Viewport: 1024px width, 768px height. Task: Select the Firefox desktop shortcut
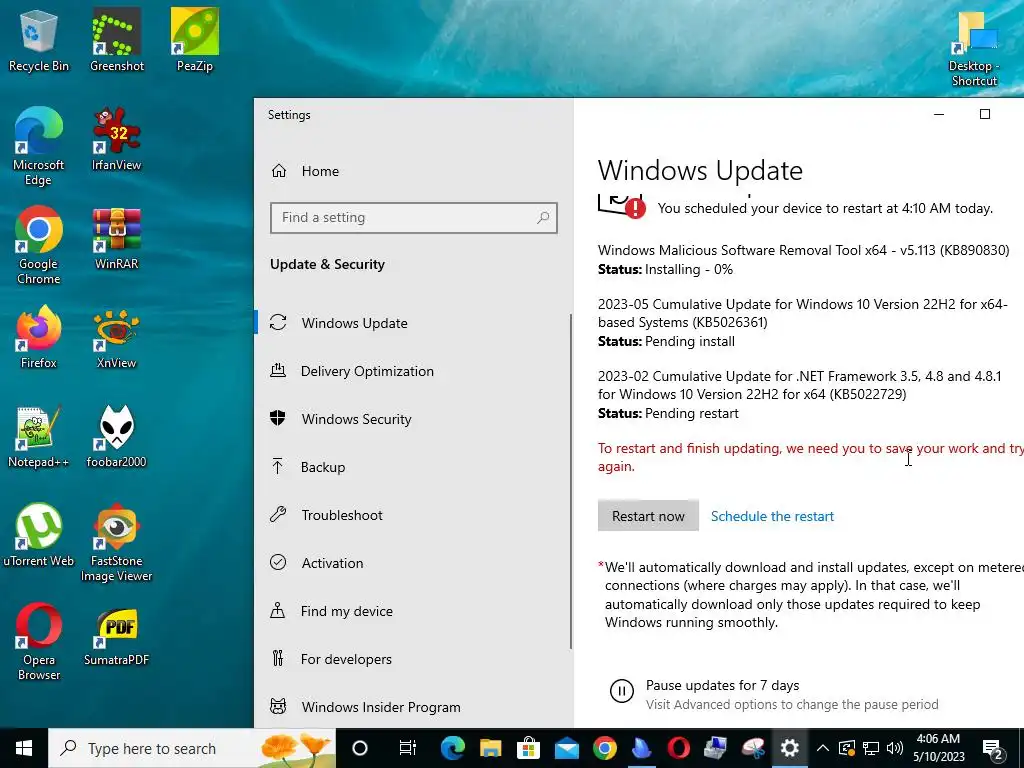click(x=39, y=338)
